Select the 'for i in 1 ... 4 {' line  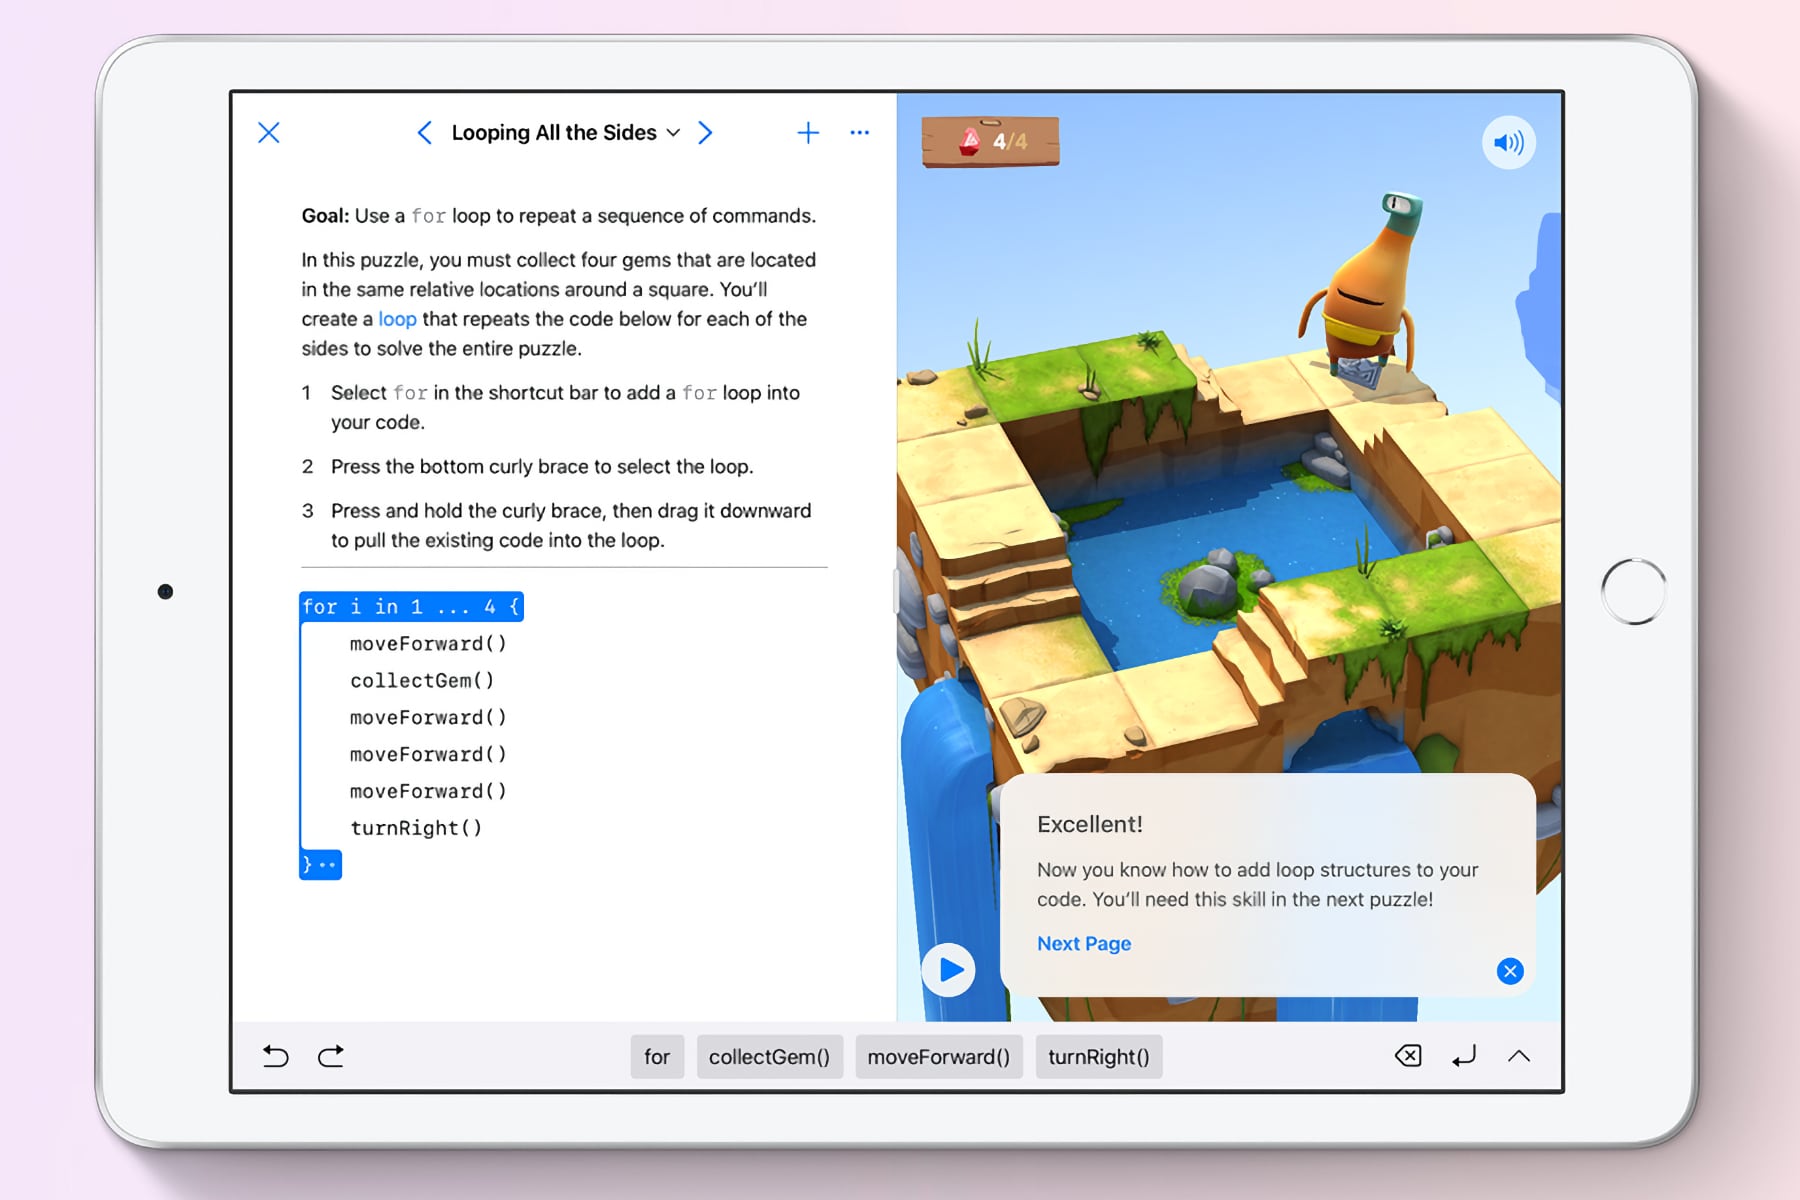coord(411,607)
